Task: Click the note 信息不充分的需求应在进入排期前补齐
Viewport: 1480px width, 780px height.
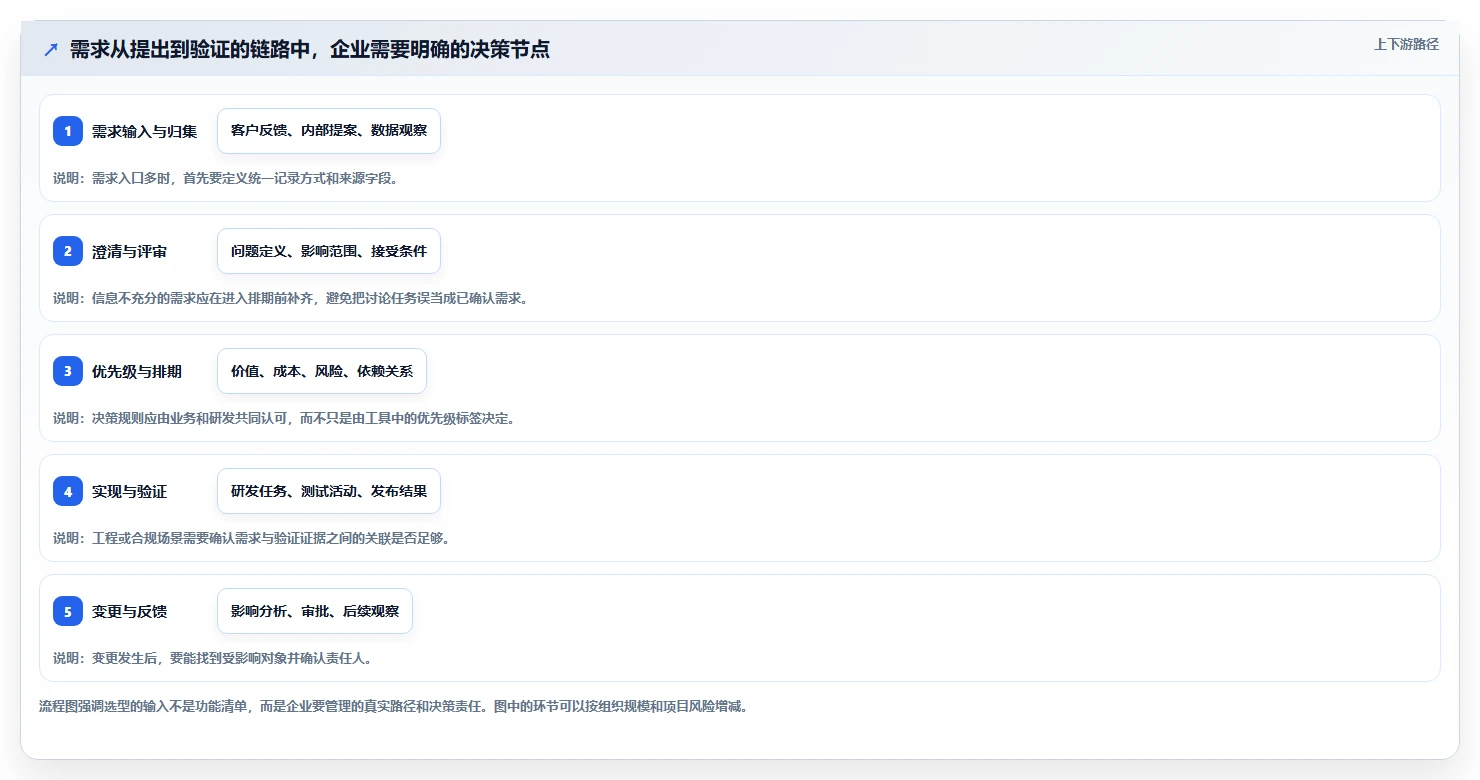Action: [201, 298]
